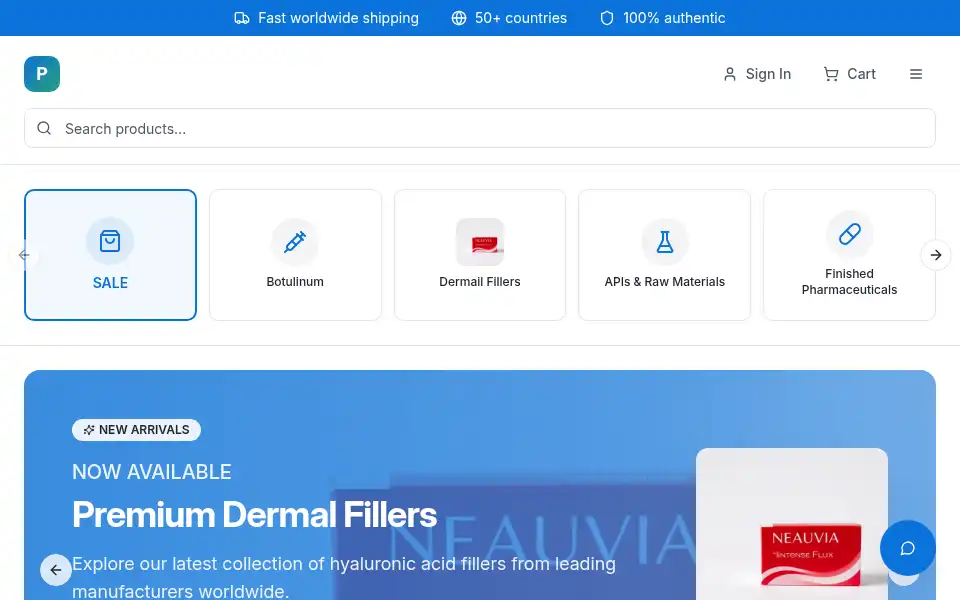Screen dimensions: 960x600
Task: Click the shield authentic icon
Action: click(x=607, y=18)
